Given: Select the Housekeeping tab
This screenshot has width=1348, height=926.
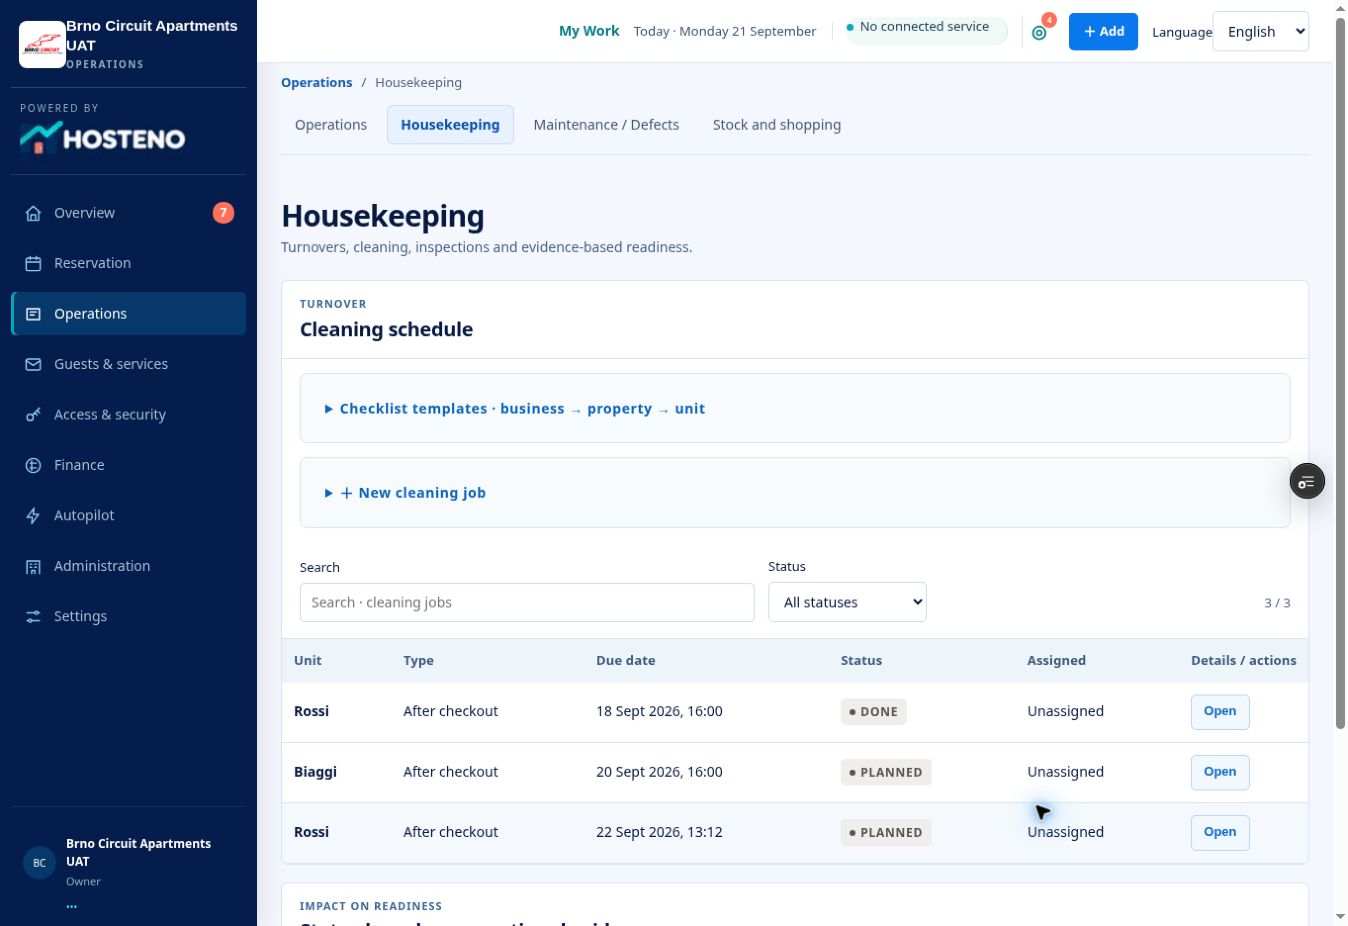Looking at the screenshot, I should [450, 125].
